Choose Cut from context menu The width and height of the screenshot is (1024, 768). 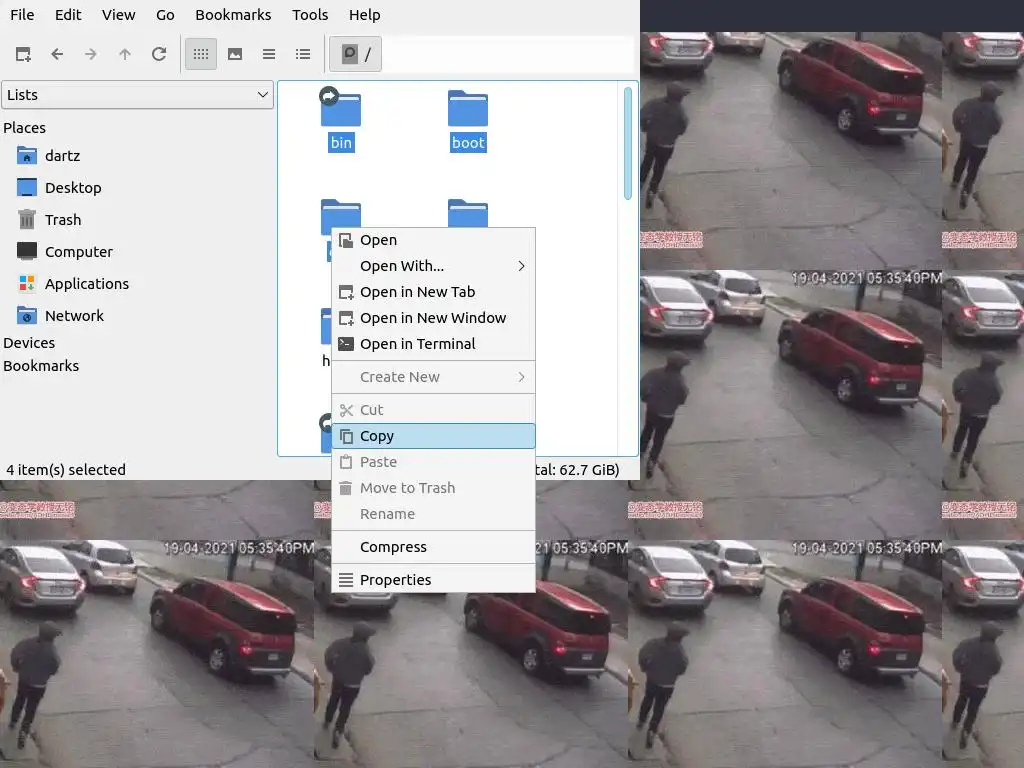434,410
